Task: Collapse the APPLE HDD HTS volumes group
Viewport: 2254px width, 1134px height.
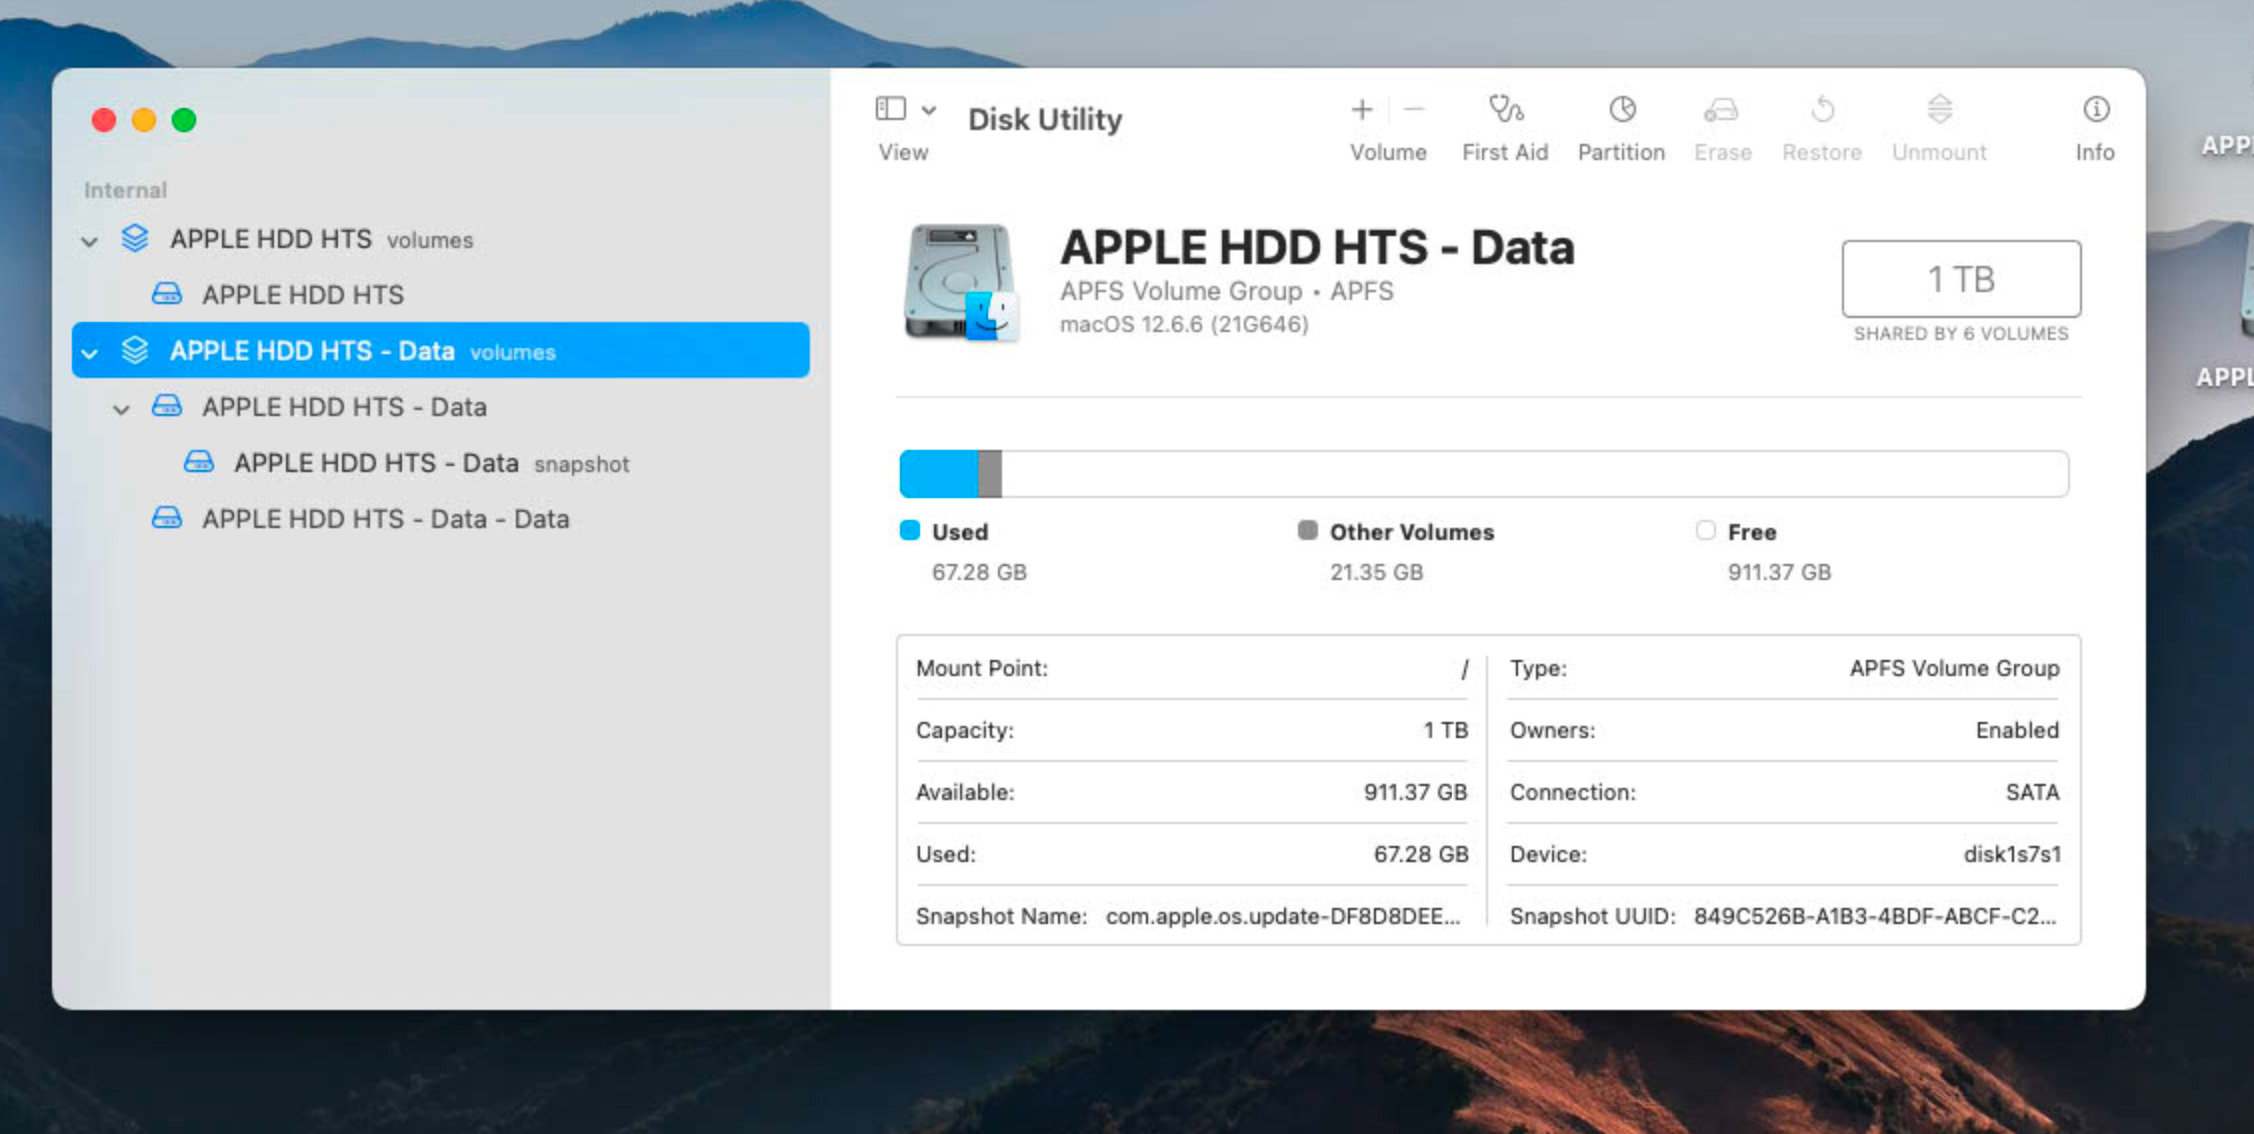Action: coord(89,240)
